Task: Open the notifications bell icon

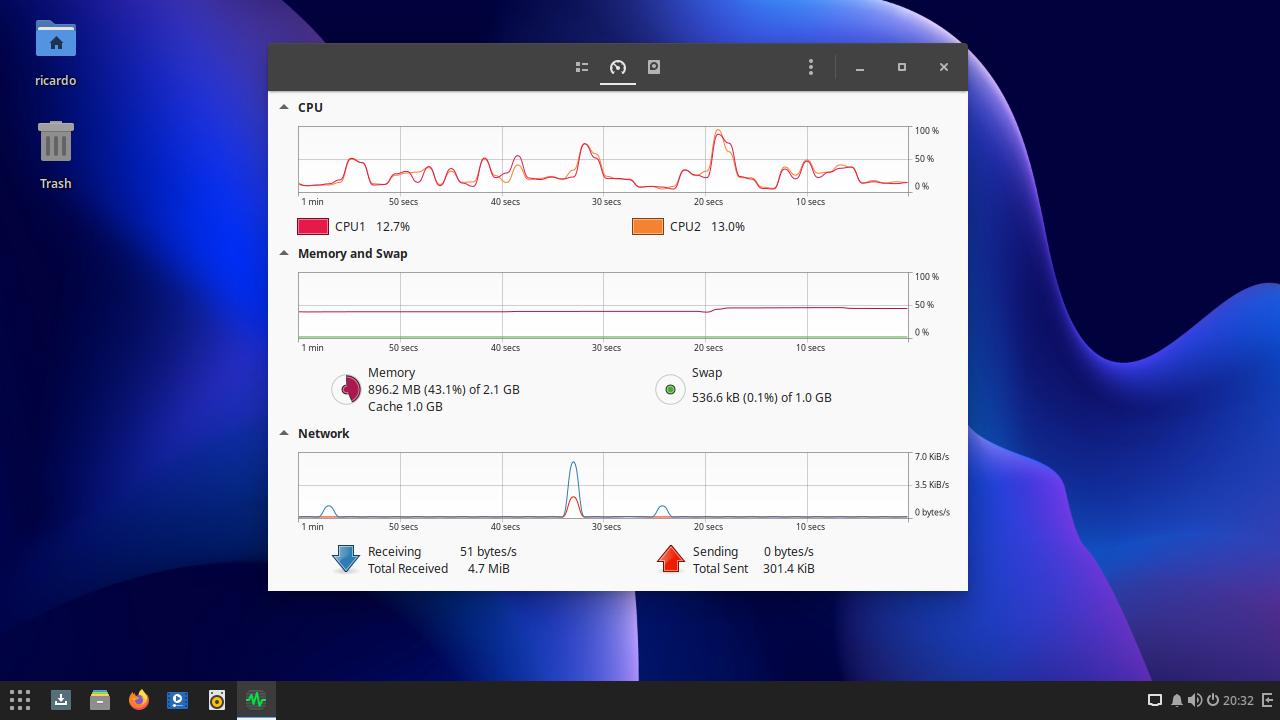Action: [x=1177, y=700]
